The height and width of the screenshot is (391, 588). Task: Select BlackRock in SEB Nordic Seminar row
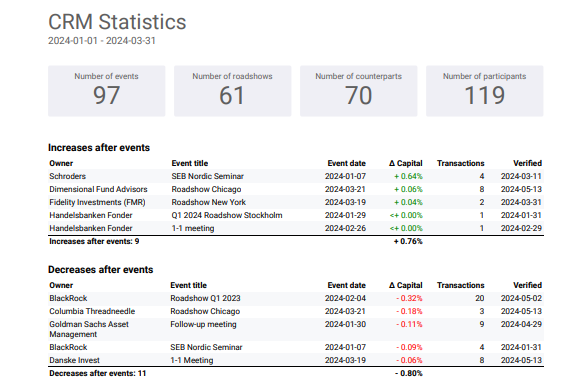point(68,348)
